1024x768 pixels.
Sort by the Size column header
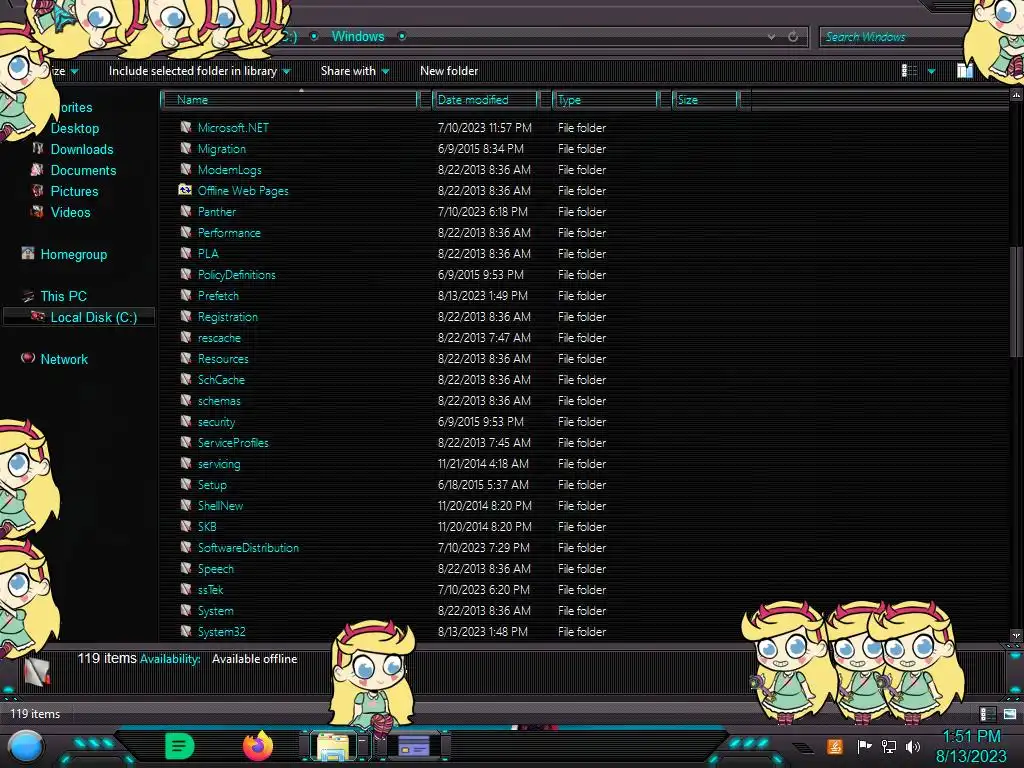pos(705,99)
